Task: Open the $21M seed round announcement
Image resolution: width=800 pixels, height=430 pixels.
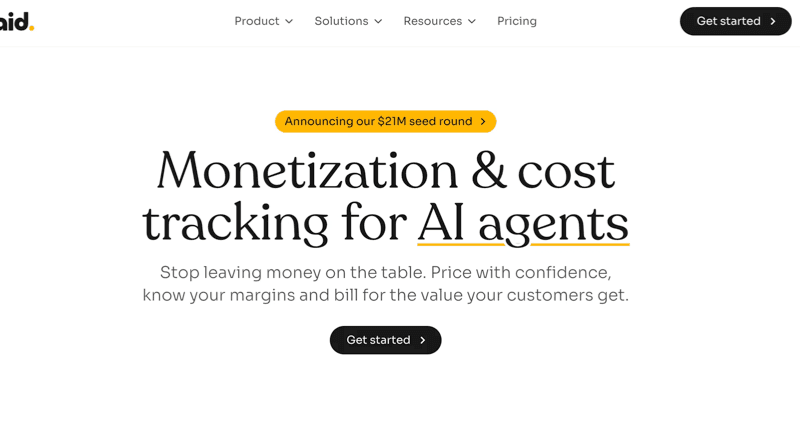Action: click(x=378, y=122)
